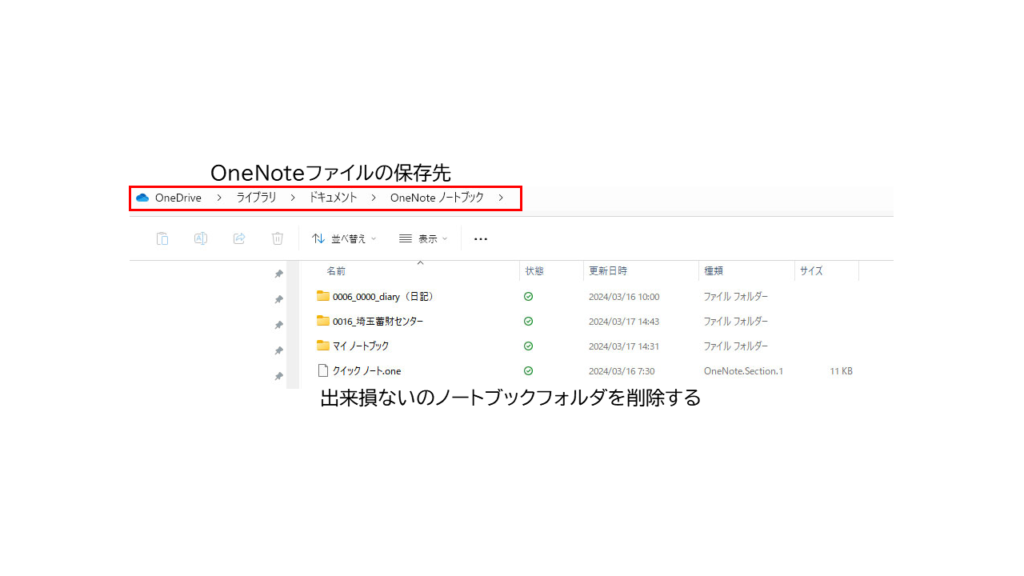
Task: Click the Paste clipboard toolbar icon
Action: coord(162,238)
